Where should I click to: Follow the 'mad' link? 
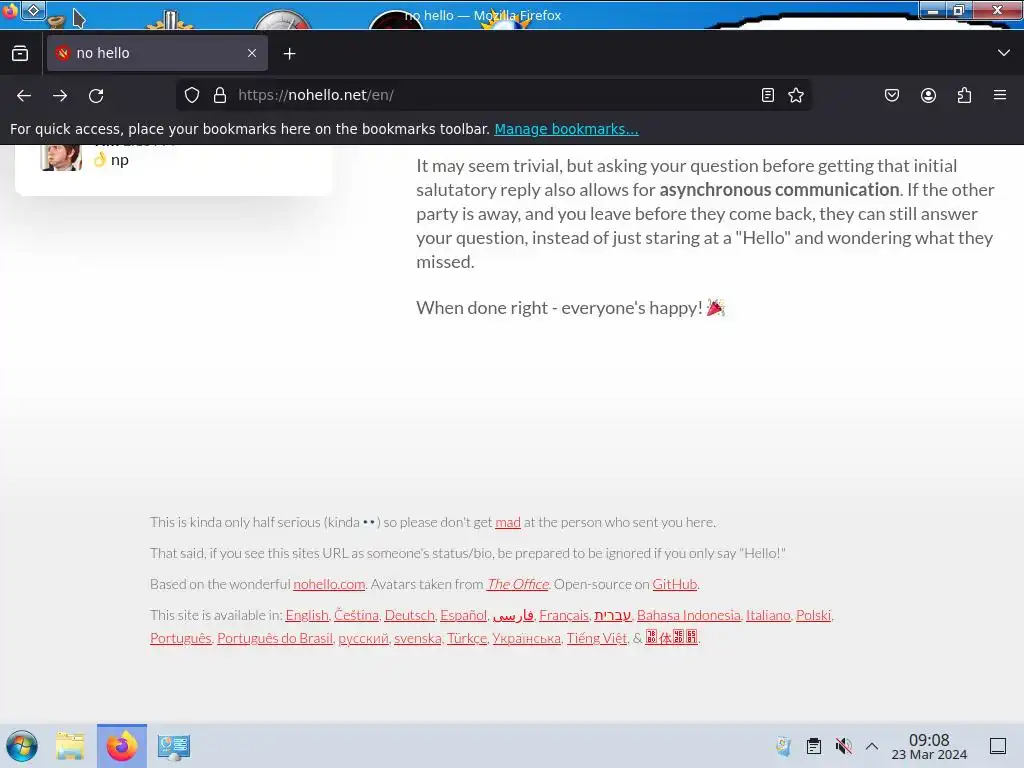[507, 522]
